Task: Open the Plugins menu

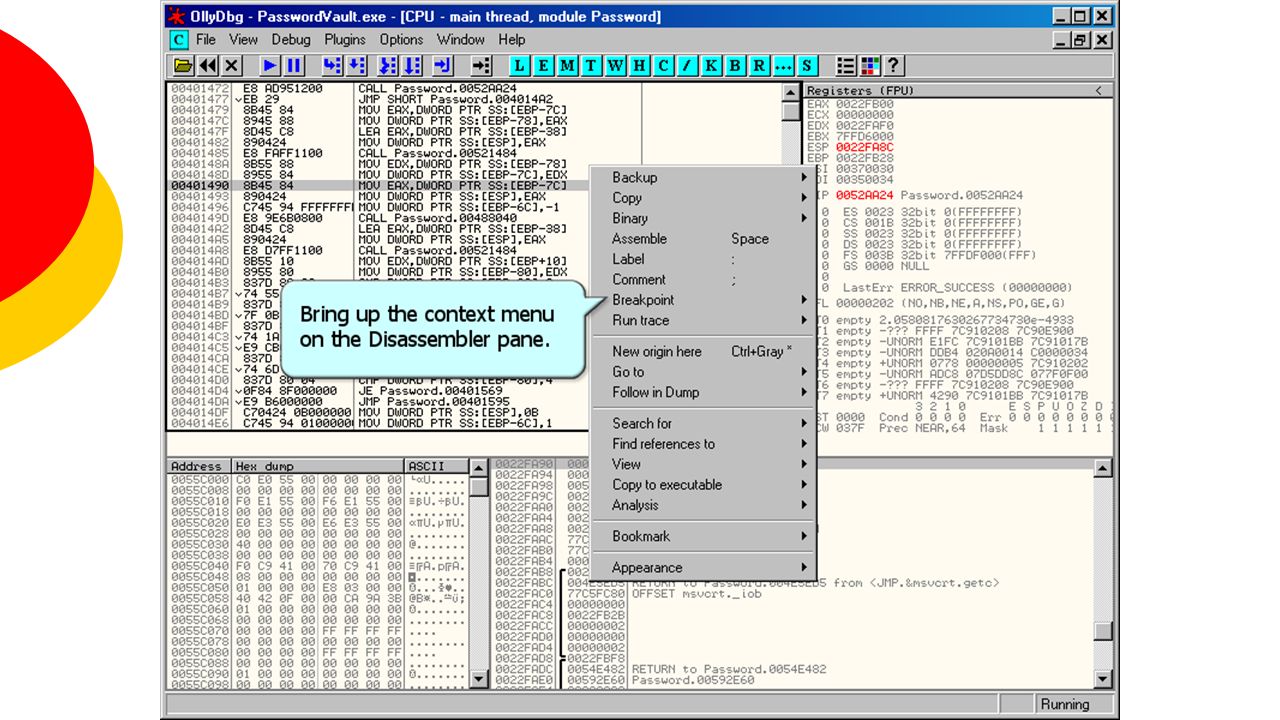Action: coord(345,40)
